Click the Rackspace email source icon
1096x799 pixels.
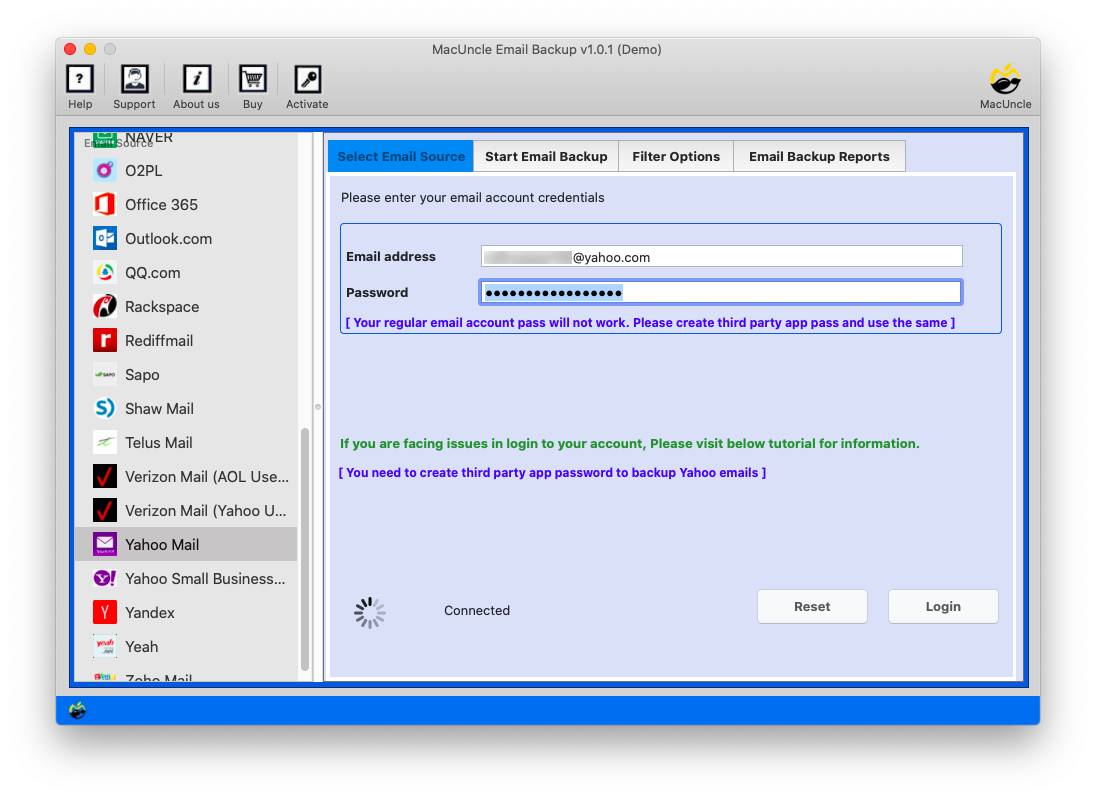click(105, 306)
